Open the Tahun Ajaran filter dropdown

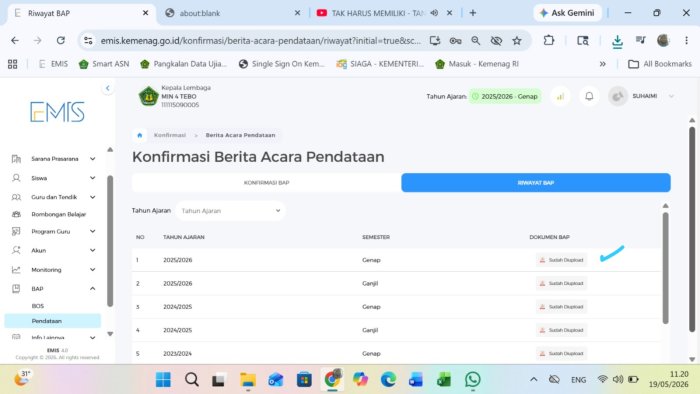[230, 211]
